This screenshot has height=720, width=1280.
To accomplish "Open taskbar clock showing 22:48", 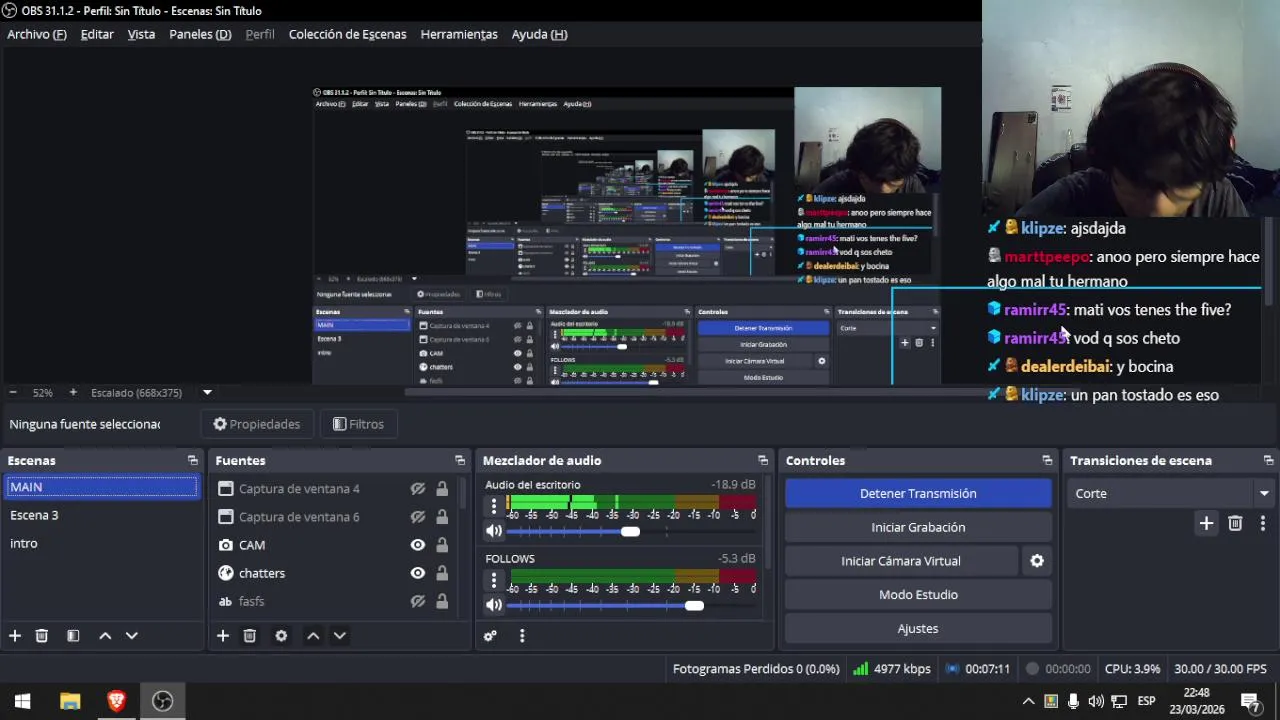I will (x=1197, y=701).
